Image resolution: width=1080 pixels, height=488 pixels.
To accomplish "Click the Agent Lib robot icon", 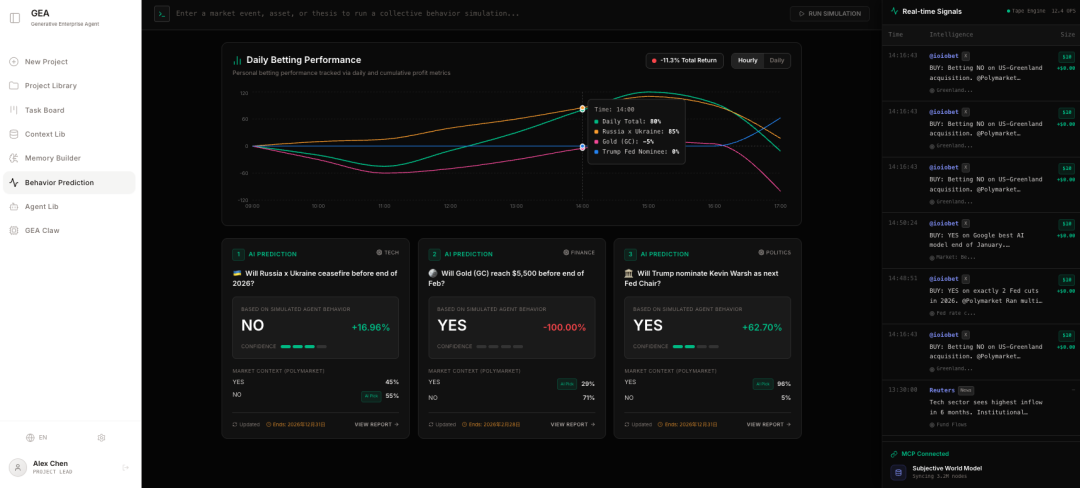I will [x=14, y=206].
